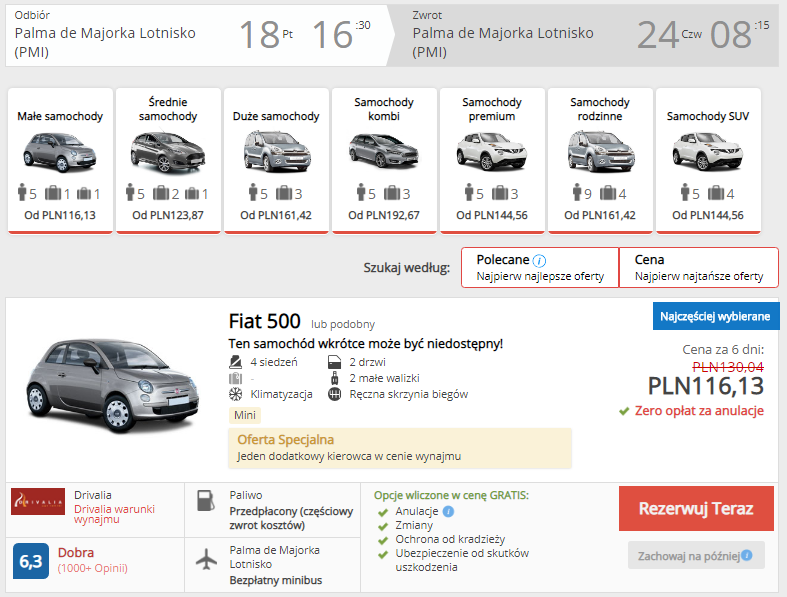The image size is (787, 597).
Task: Sort by Cena cheapest offers first
Action: [x=699, y=267]
